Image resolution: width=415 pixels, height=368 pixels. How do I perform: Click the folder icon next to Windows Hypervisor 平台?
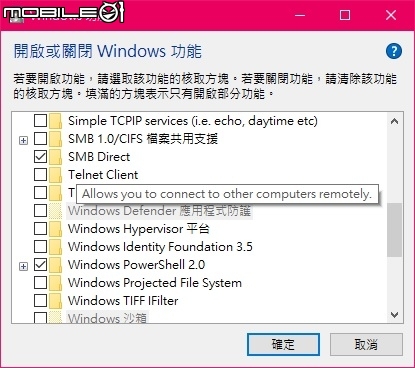[55, 228]
